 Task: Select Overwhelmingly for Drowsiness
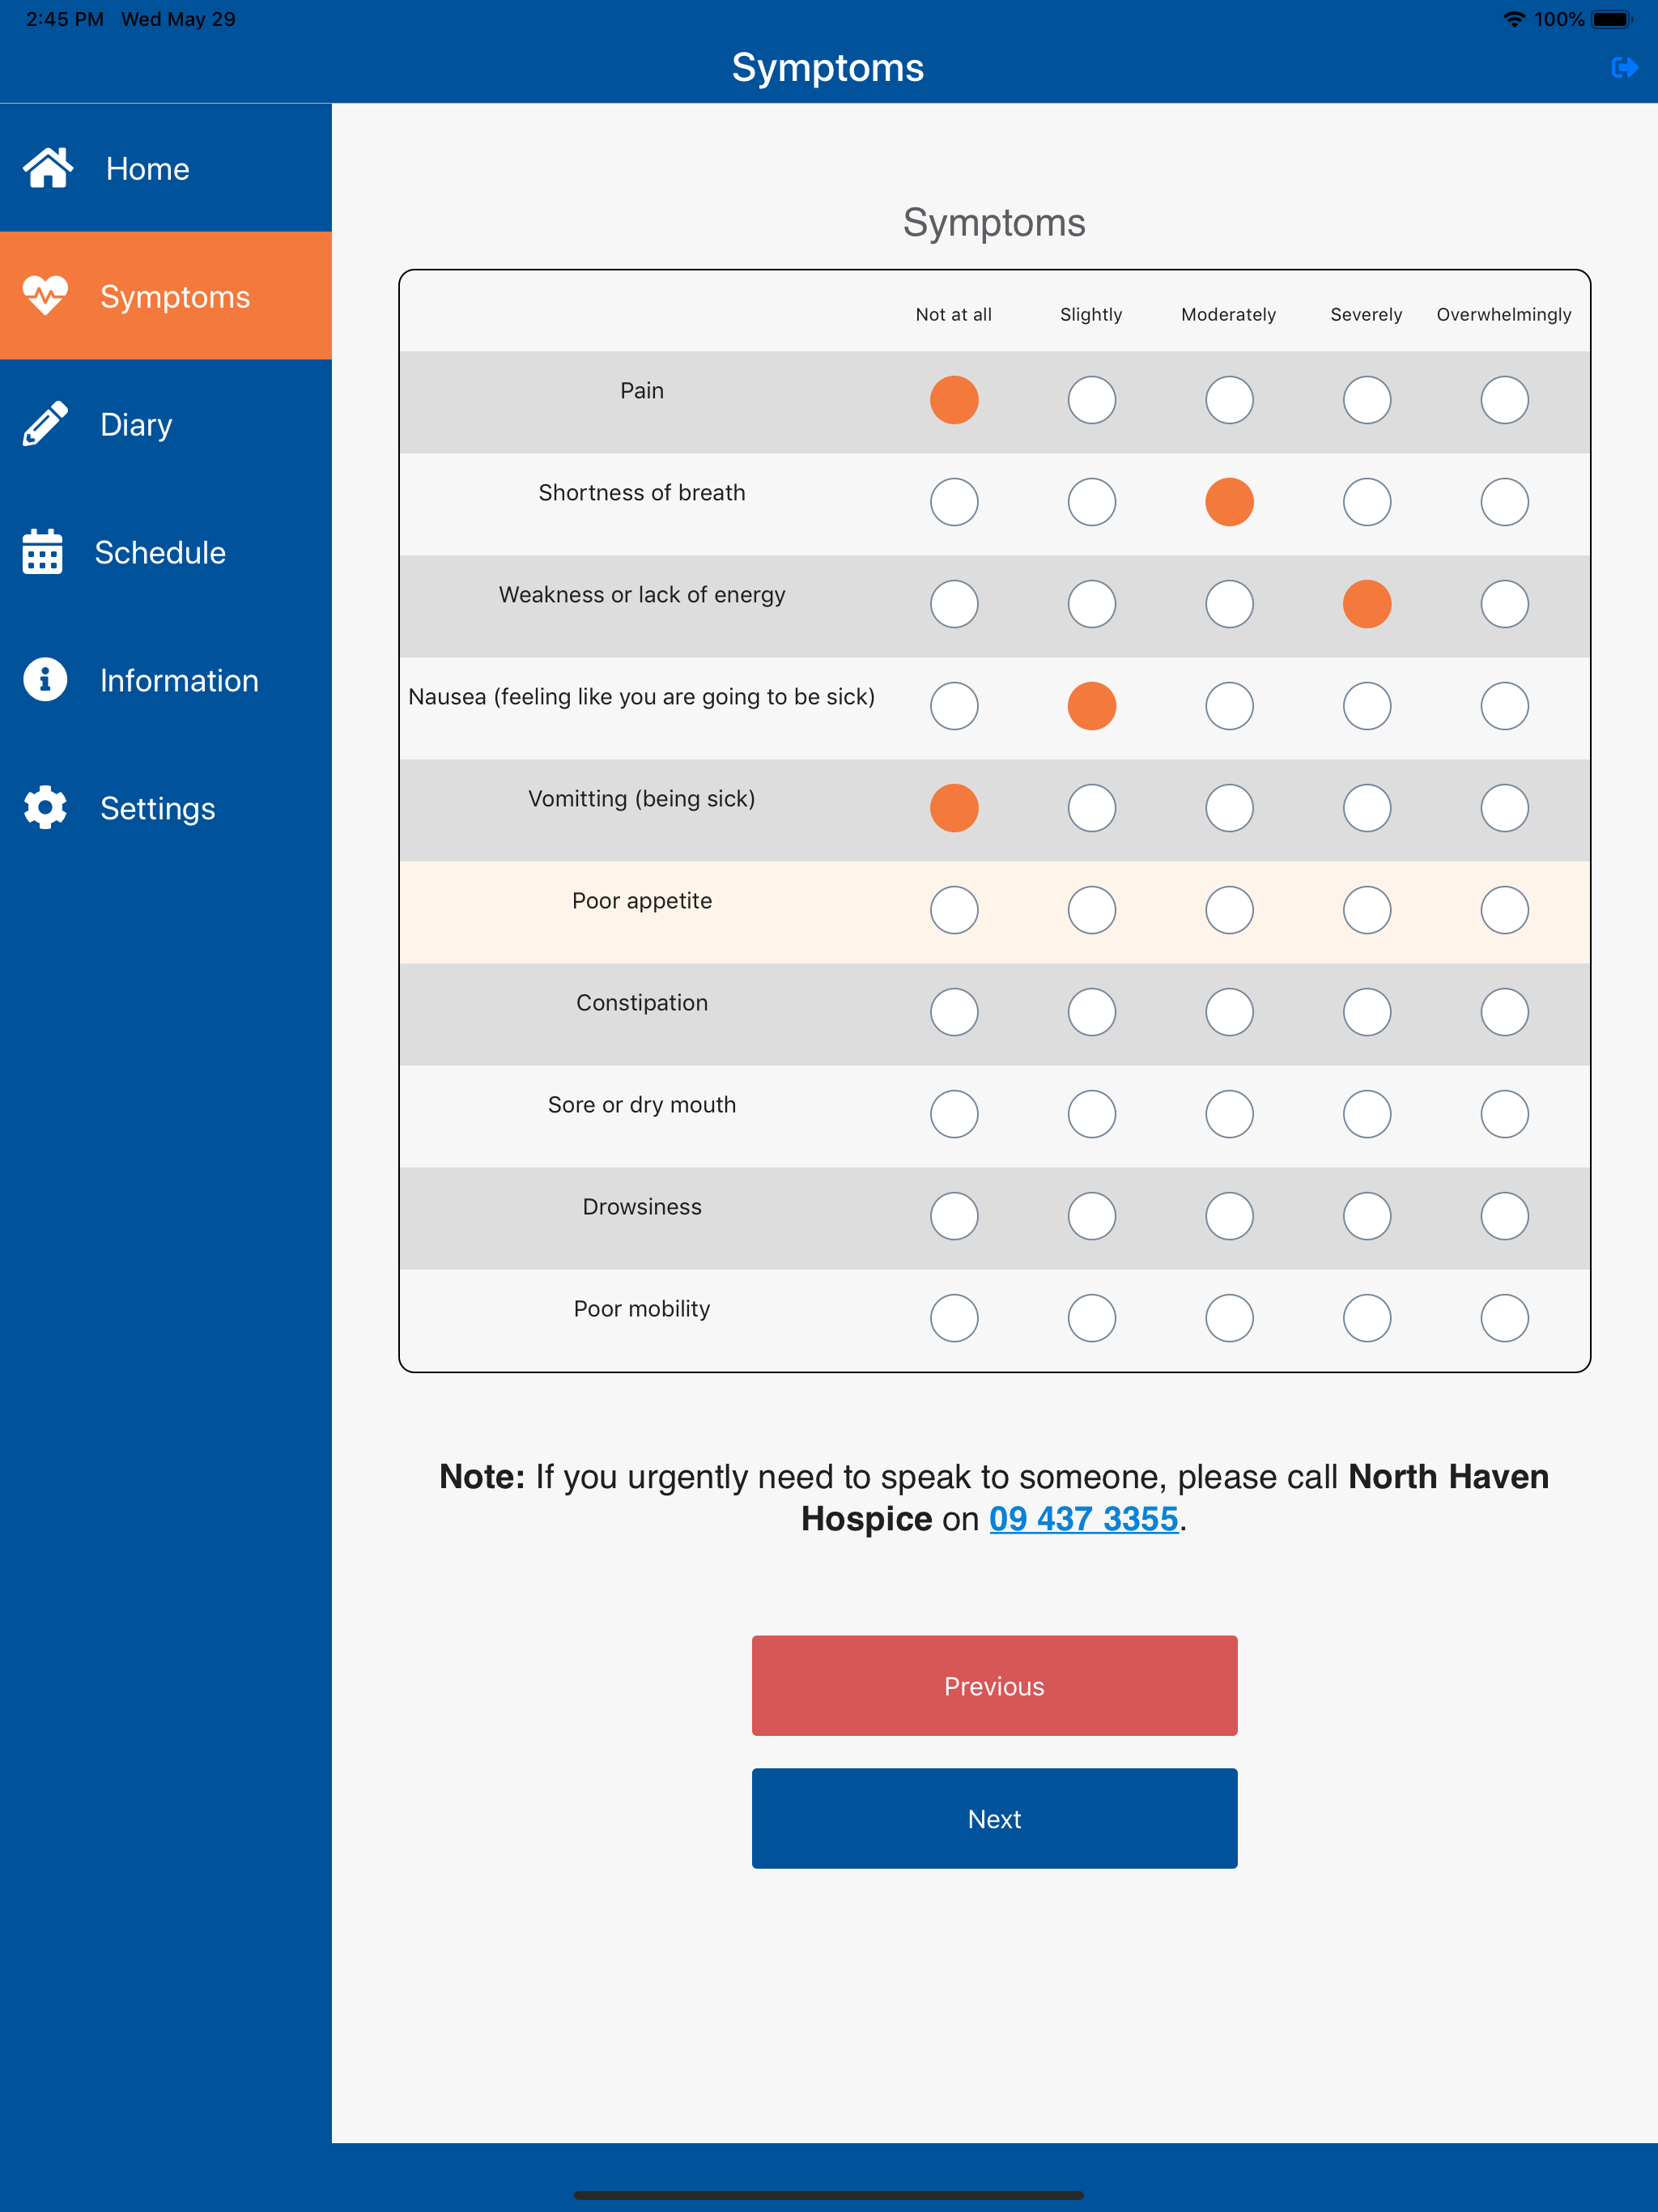tap(1504, 1216)
